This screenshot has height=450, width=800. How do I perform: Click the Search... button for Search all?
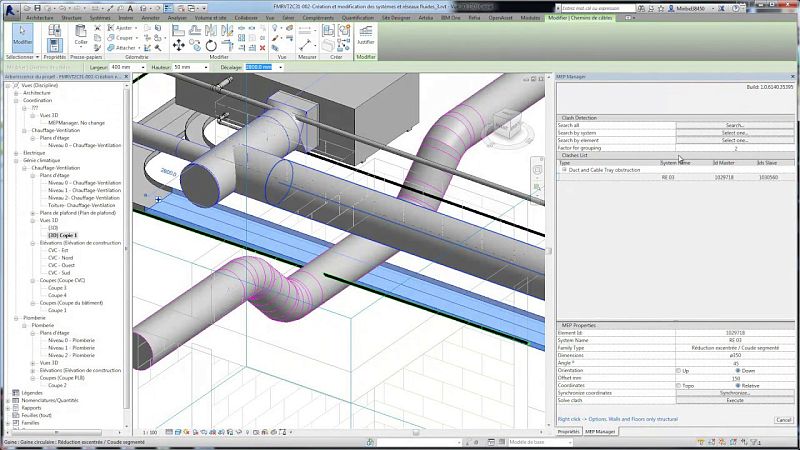pos(735,125)
